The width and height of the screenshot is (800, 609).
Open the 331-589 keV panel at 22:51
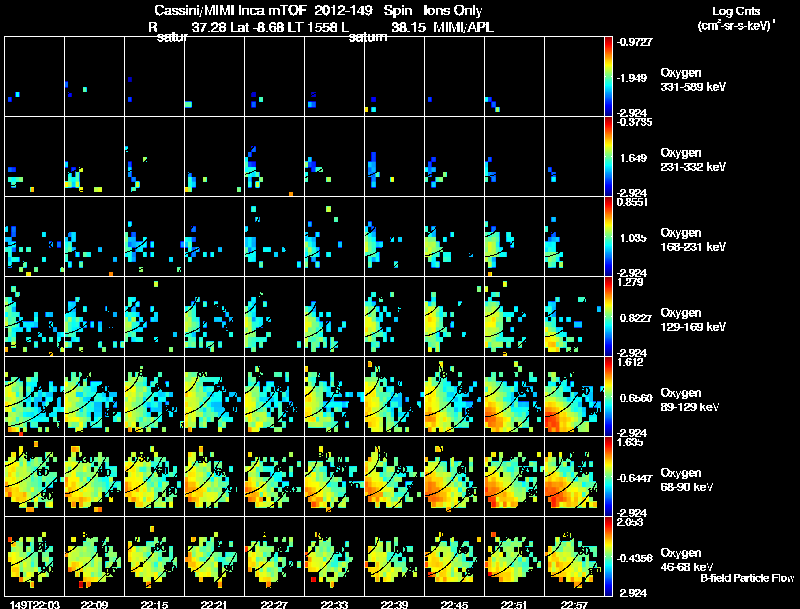pos(514,77)
